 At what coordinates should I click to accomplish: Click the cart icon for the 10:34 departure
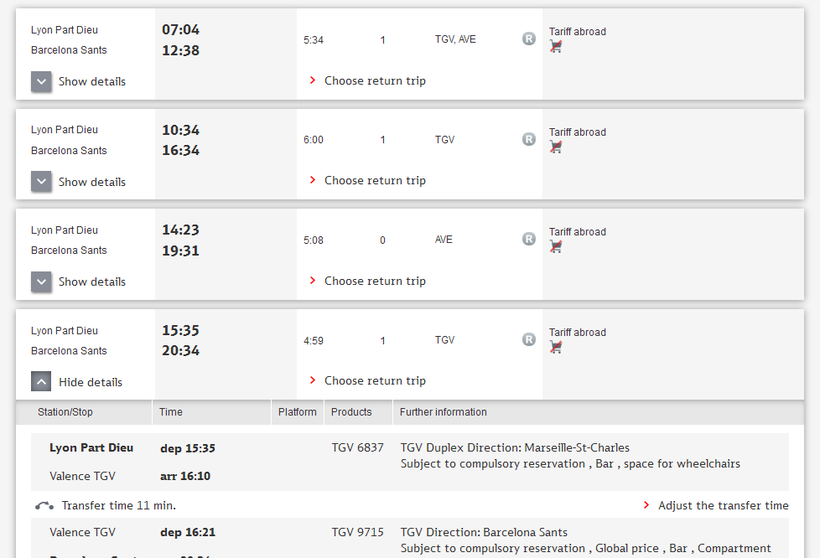click(556, 146)
